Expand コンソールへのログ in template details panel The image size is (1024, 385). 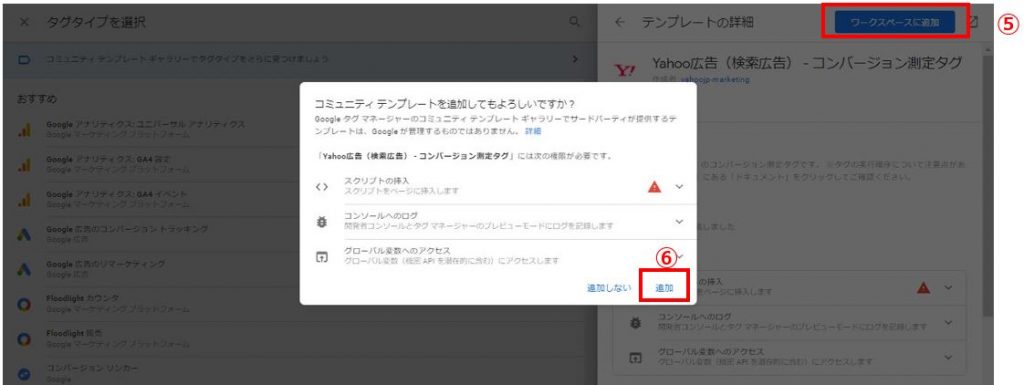[948, 322]
